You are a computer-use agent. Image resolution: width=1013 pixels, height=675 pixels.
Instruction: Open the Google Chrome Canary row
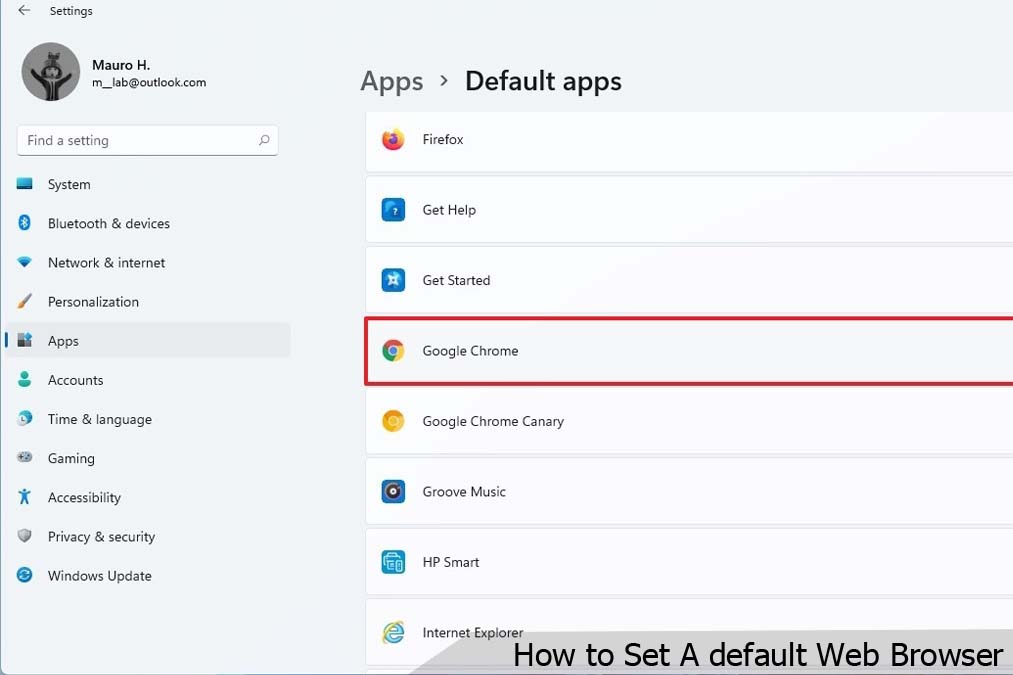point(689,421)
